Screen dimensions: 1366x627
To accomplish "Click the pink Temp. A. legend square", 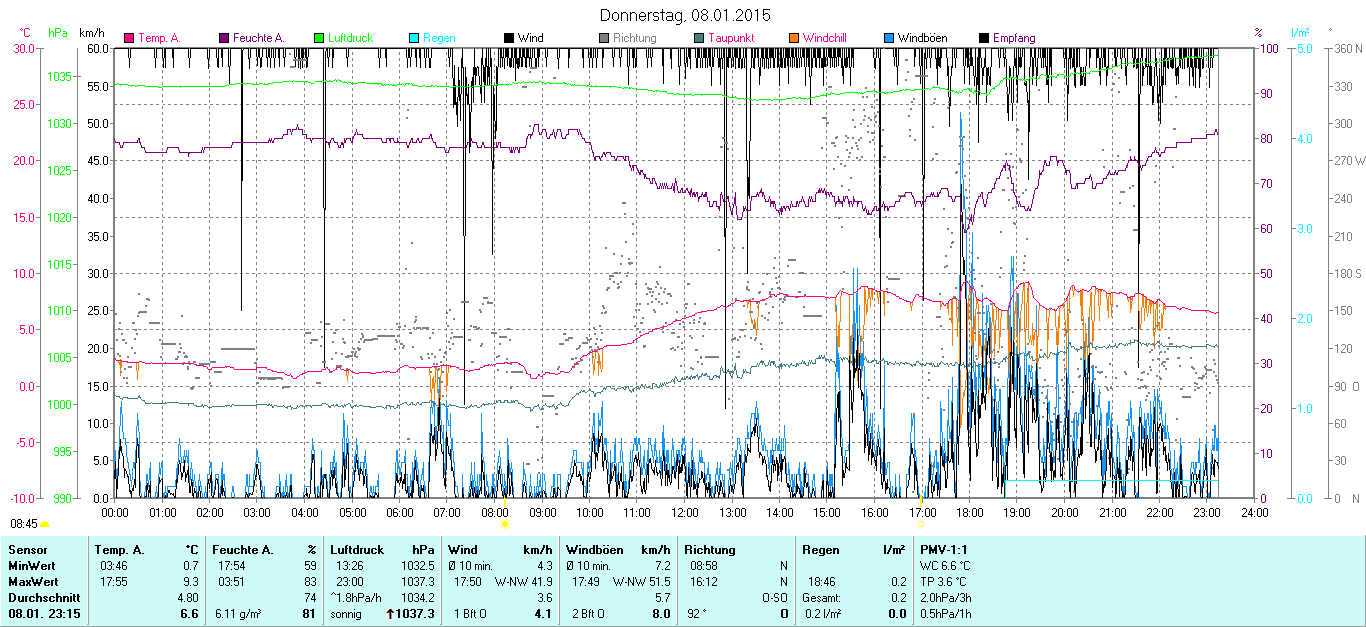I will click(129, 38).
